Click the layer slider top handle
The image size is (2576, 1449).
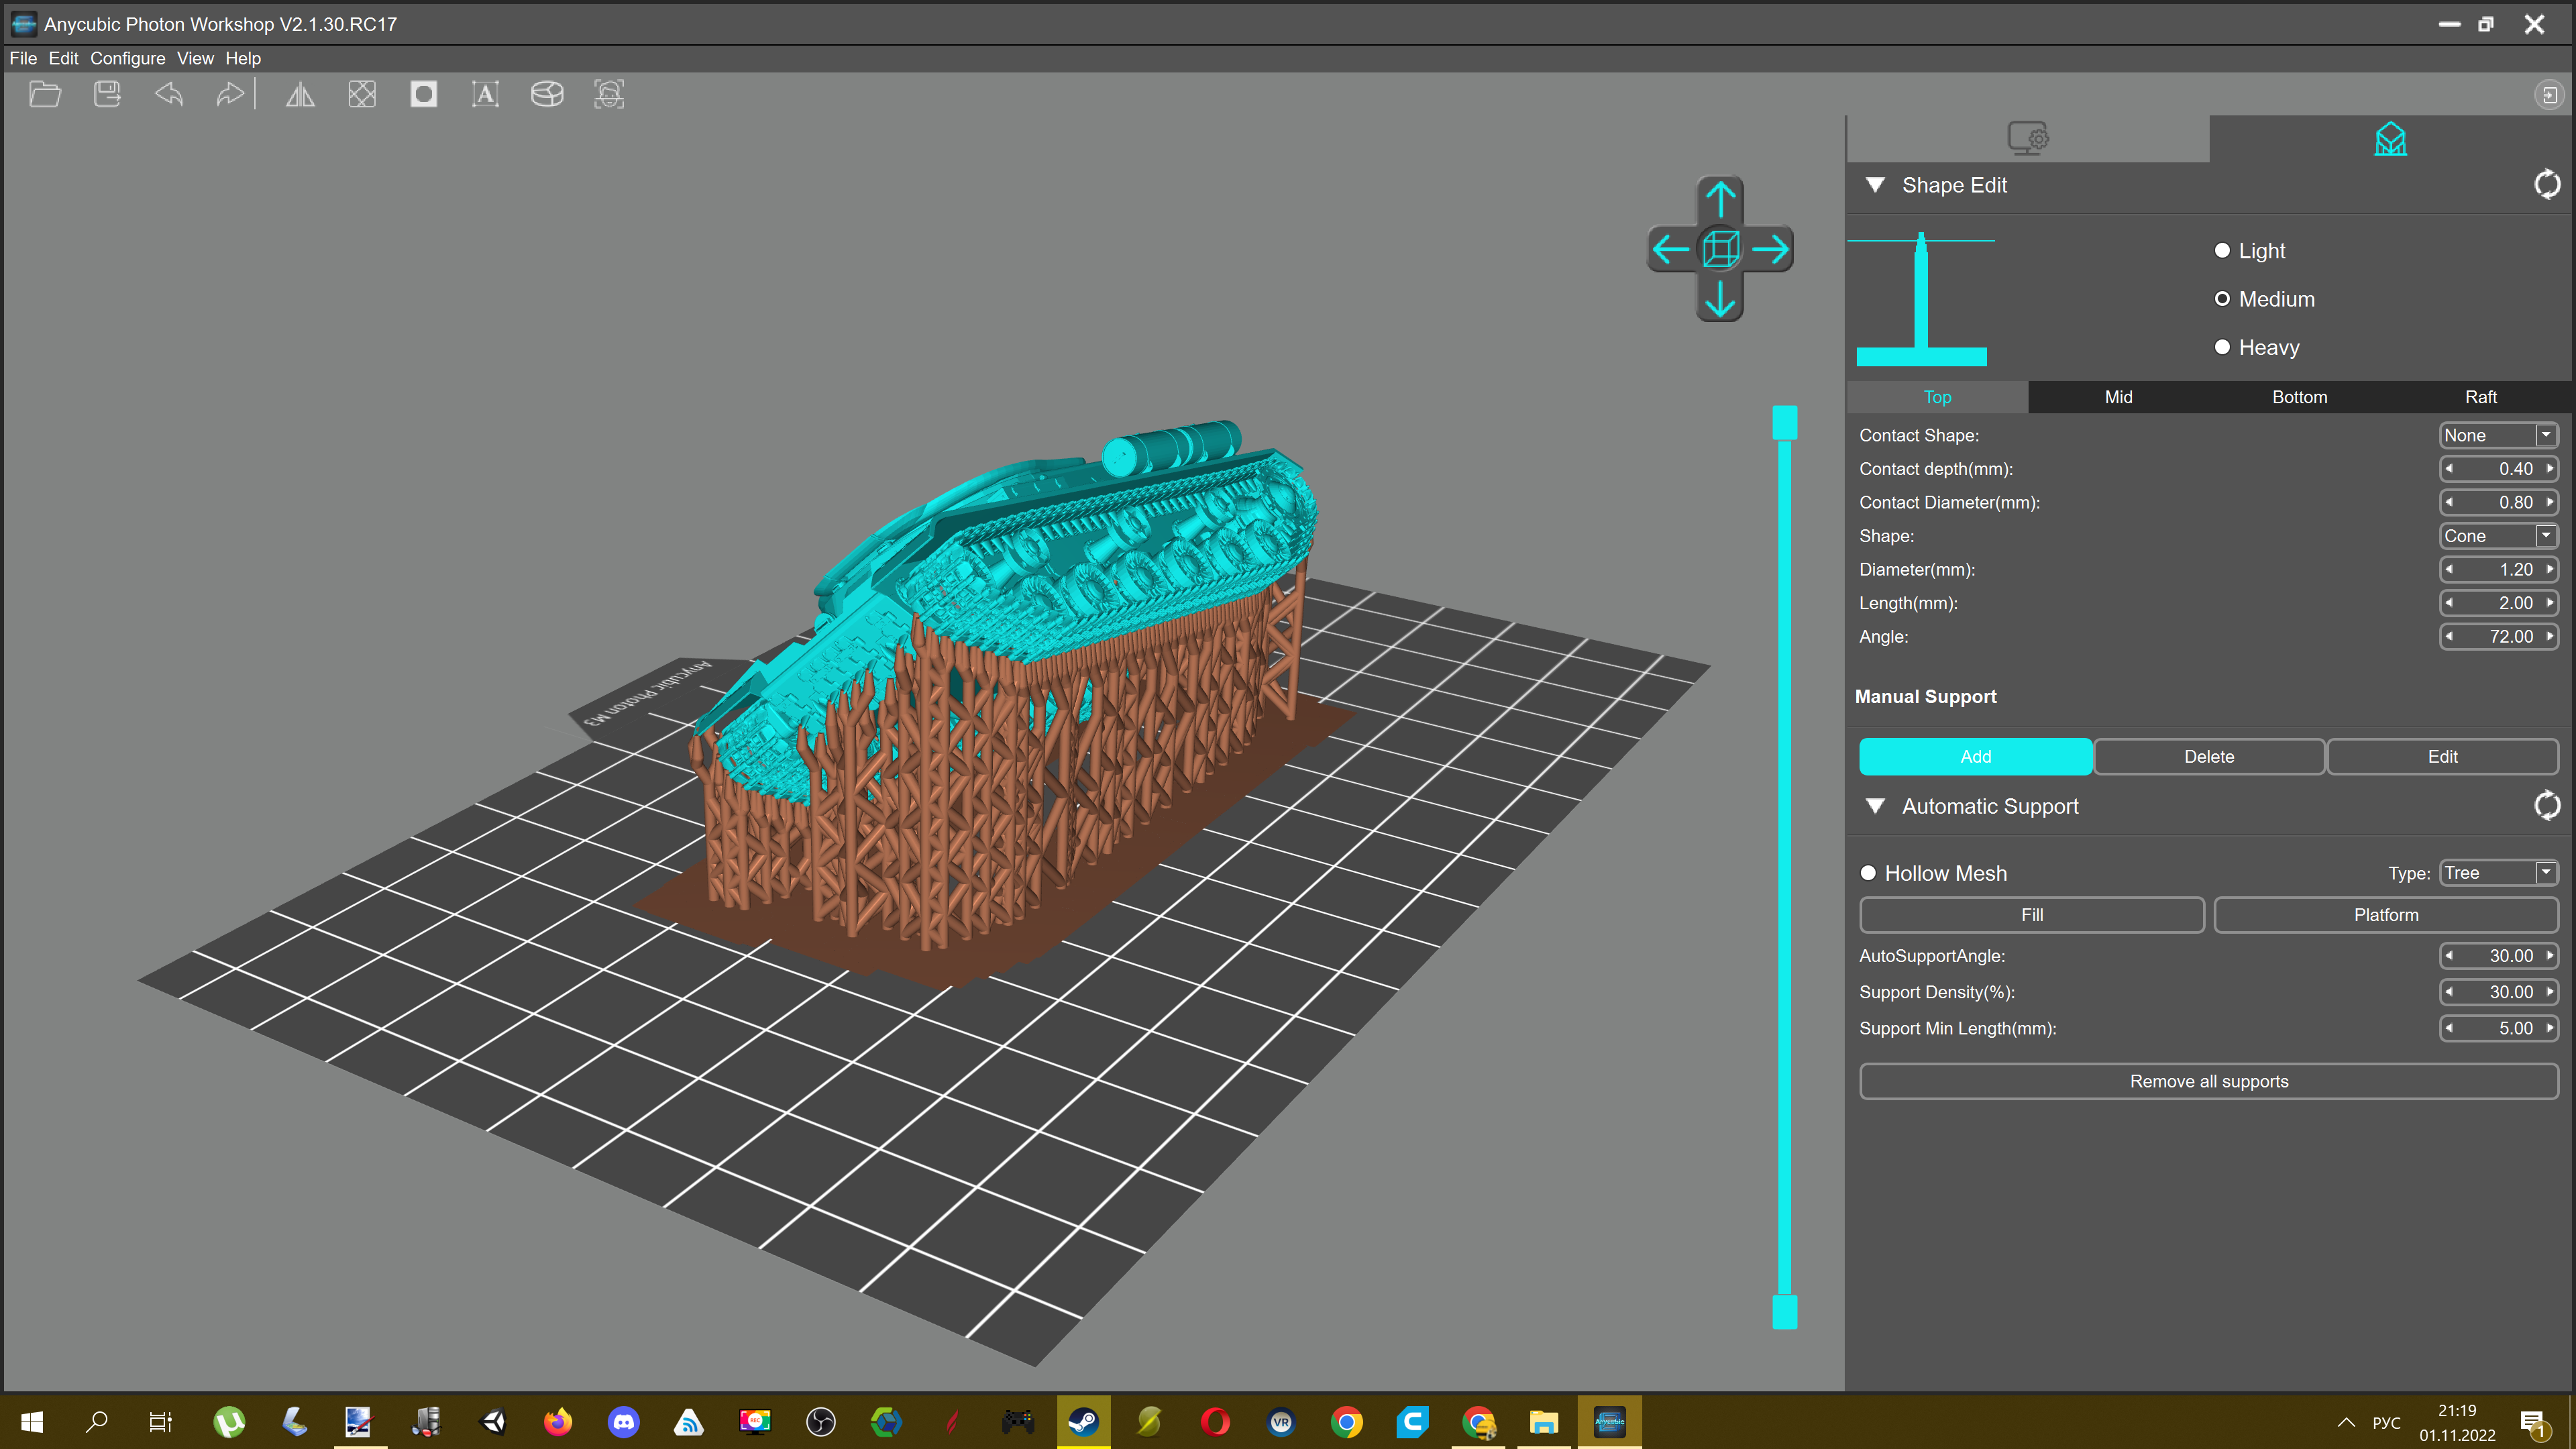click(1784, 422)
